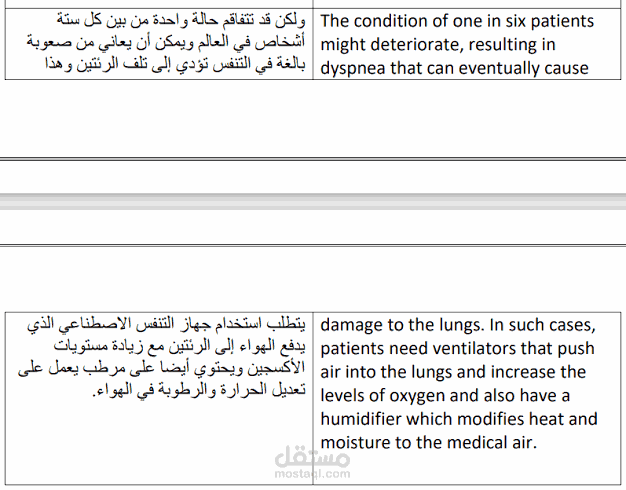Image resolution: width=626 pixels, height=490 pixels.
Task: Click Arabic line starting with 'يدفع الهواء إلى الرئتين'
Action: (x=180, y=346)
